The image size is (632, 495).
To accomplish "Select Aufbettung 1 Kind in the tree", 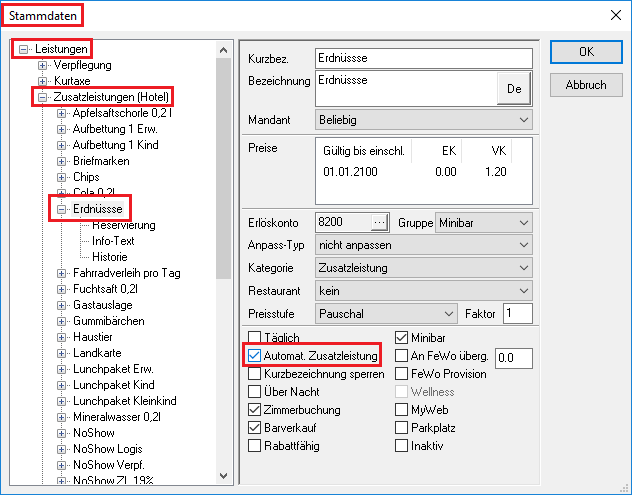I will 115,145.
